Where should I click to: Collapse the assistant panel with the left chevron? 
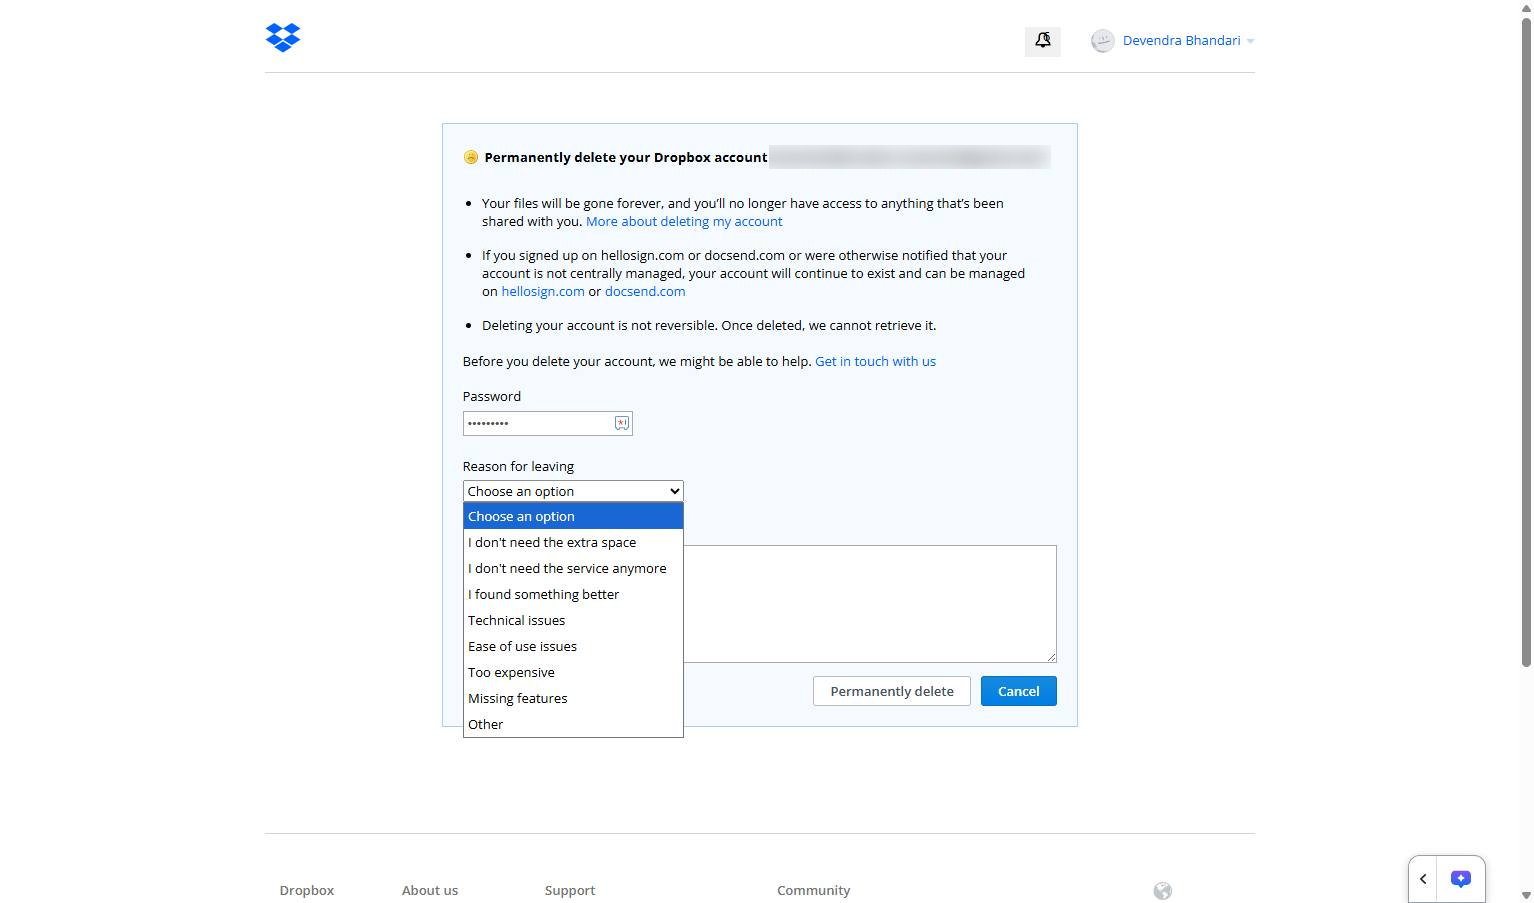click(x=1423, y=879)
